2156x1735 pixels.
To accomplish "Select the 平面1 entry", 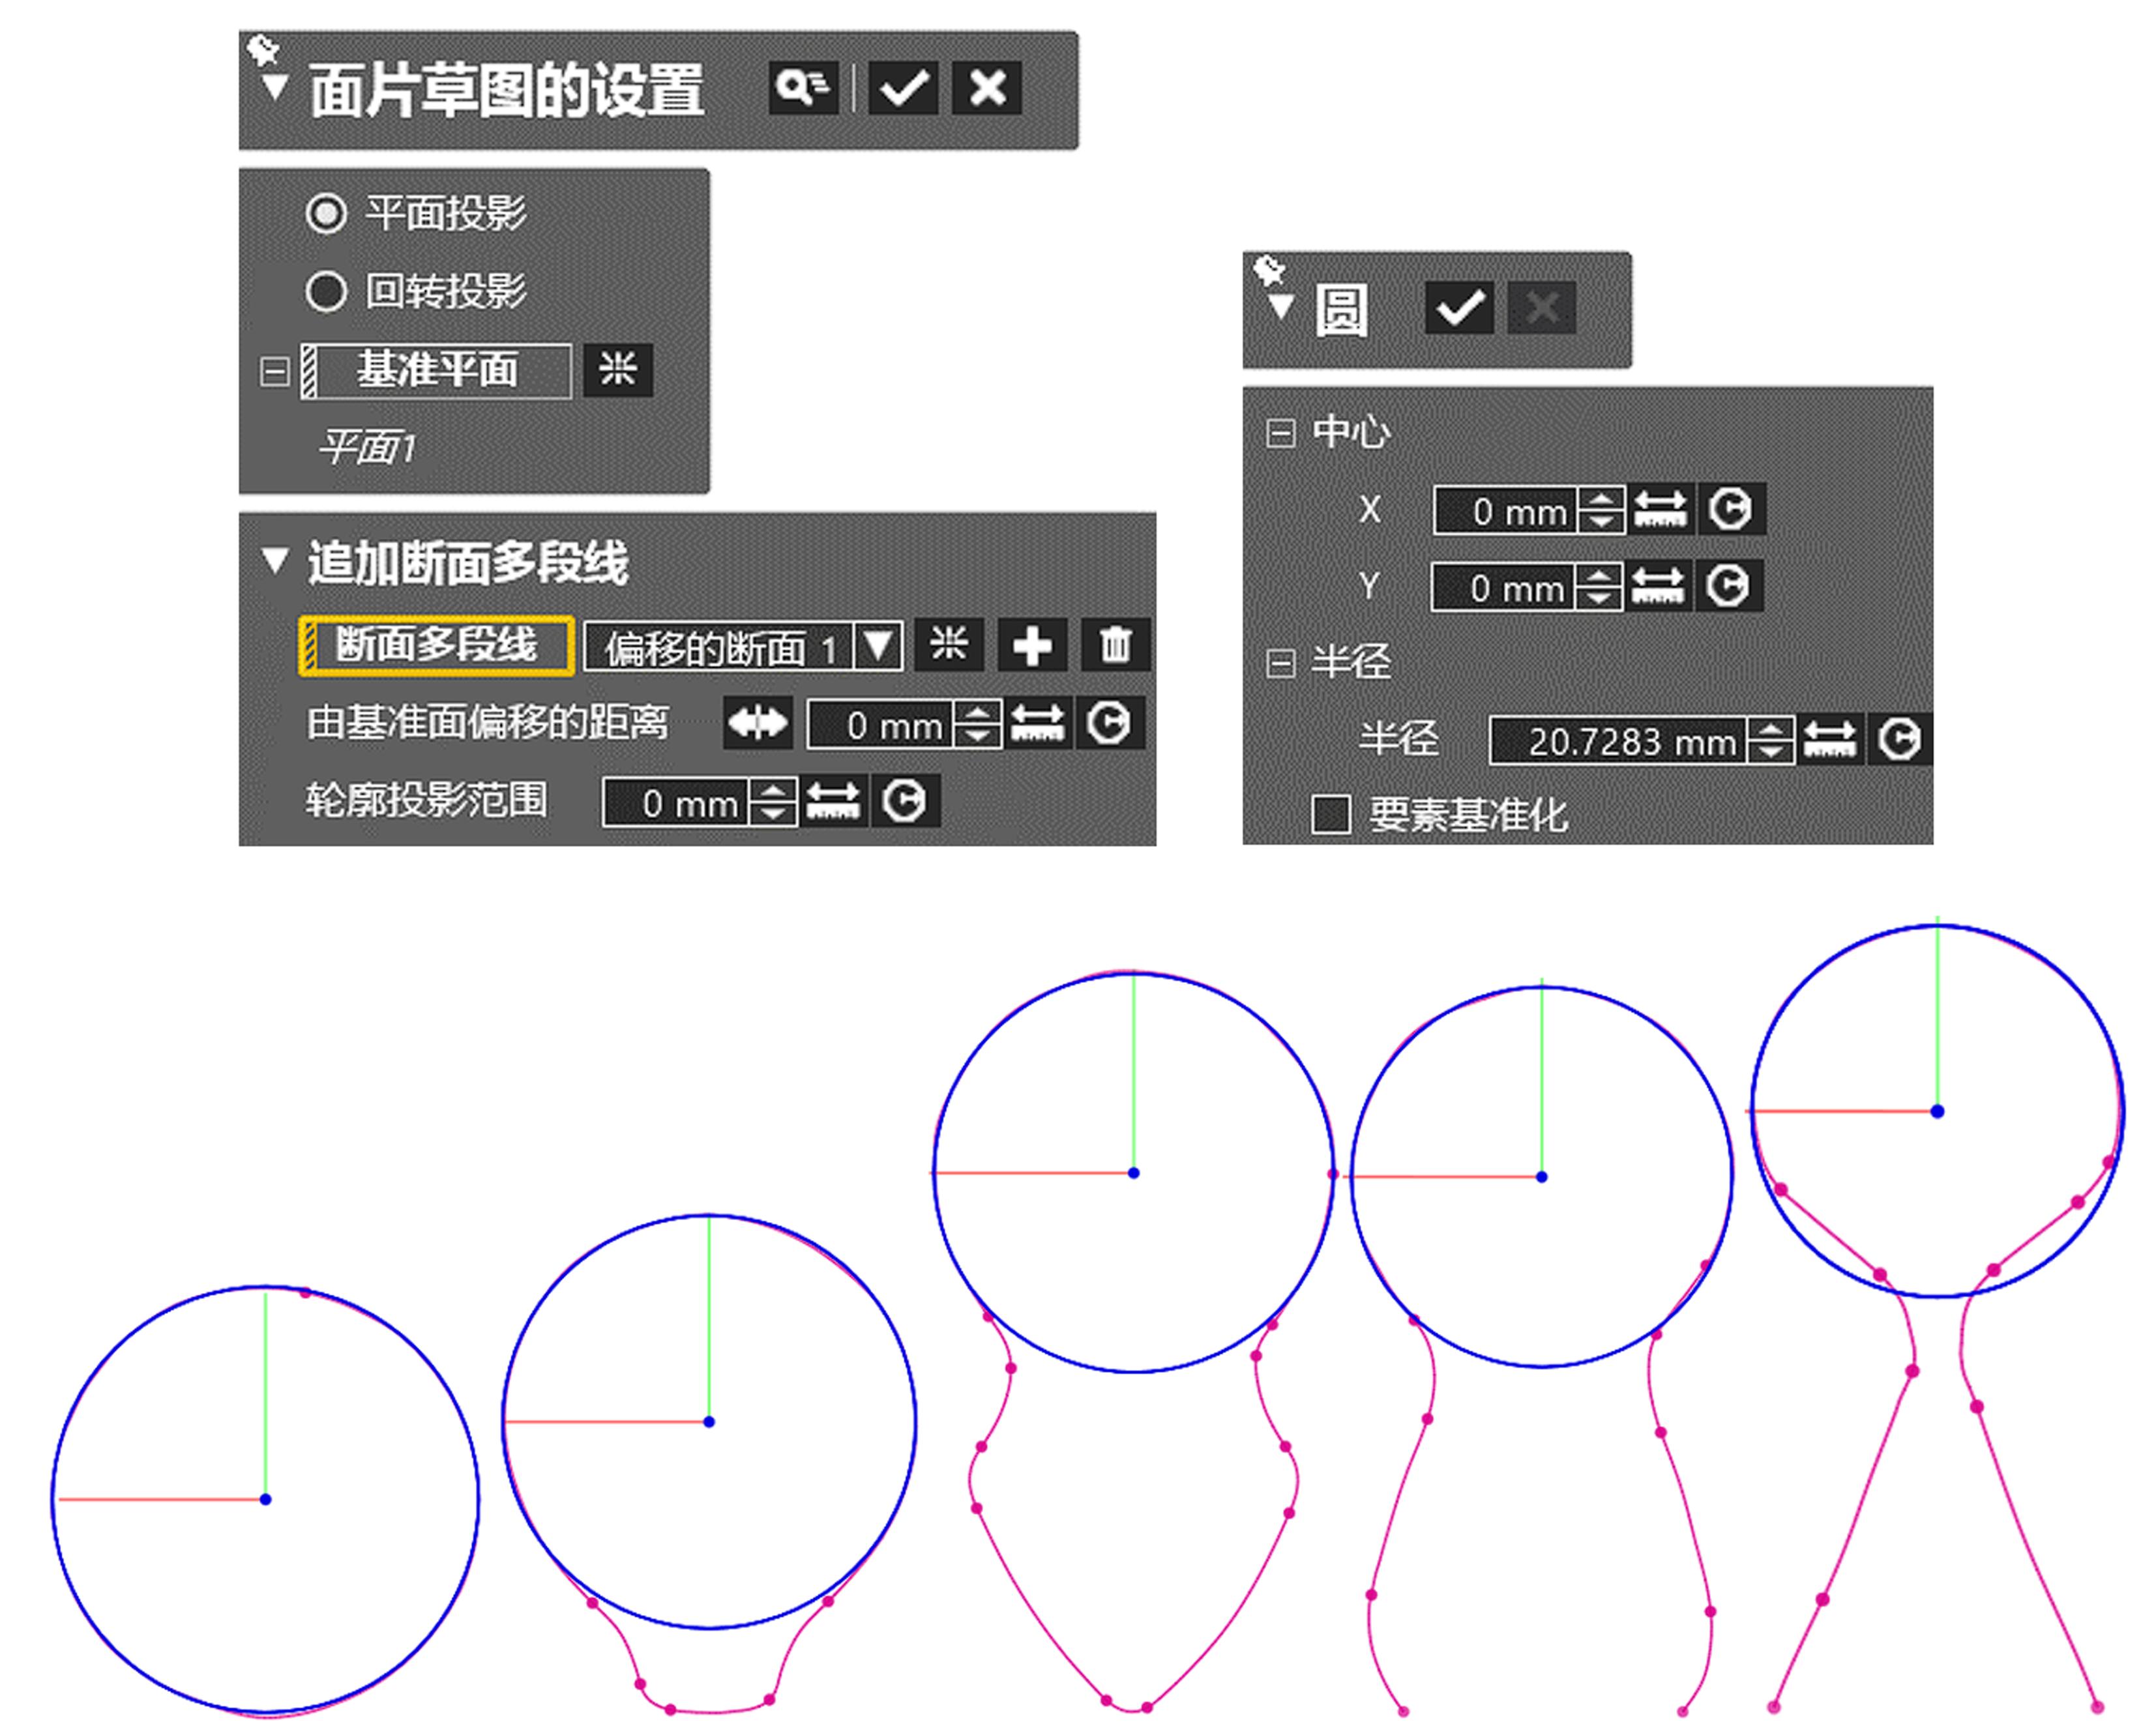I will (367, 447).
